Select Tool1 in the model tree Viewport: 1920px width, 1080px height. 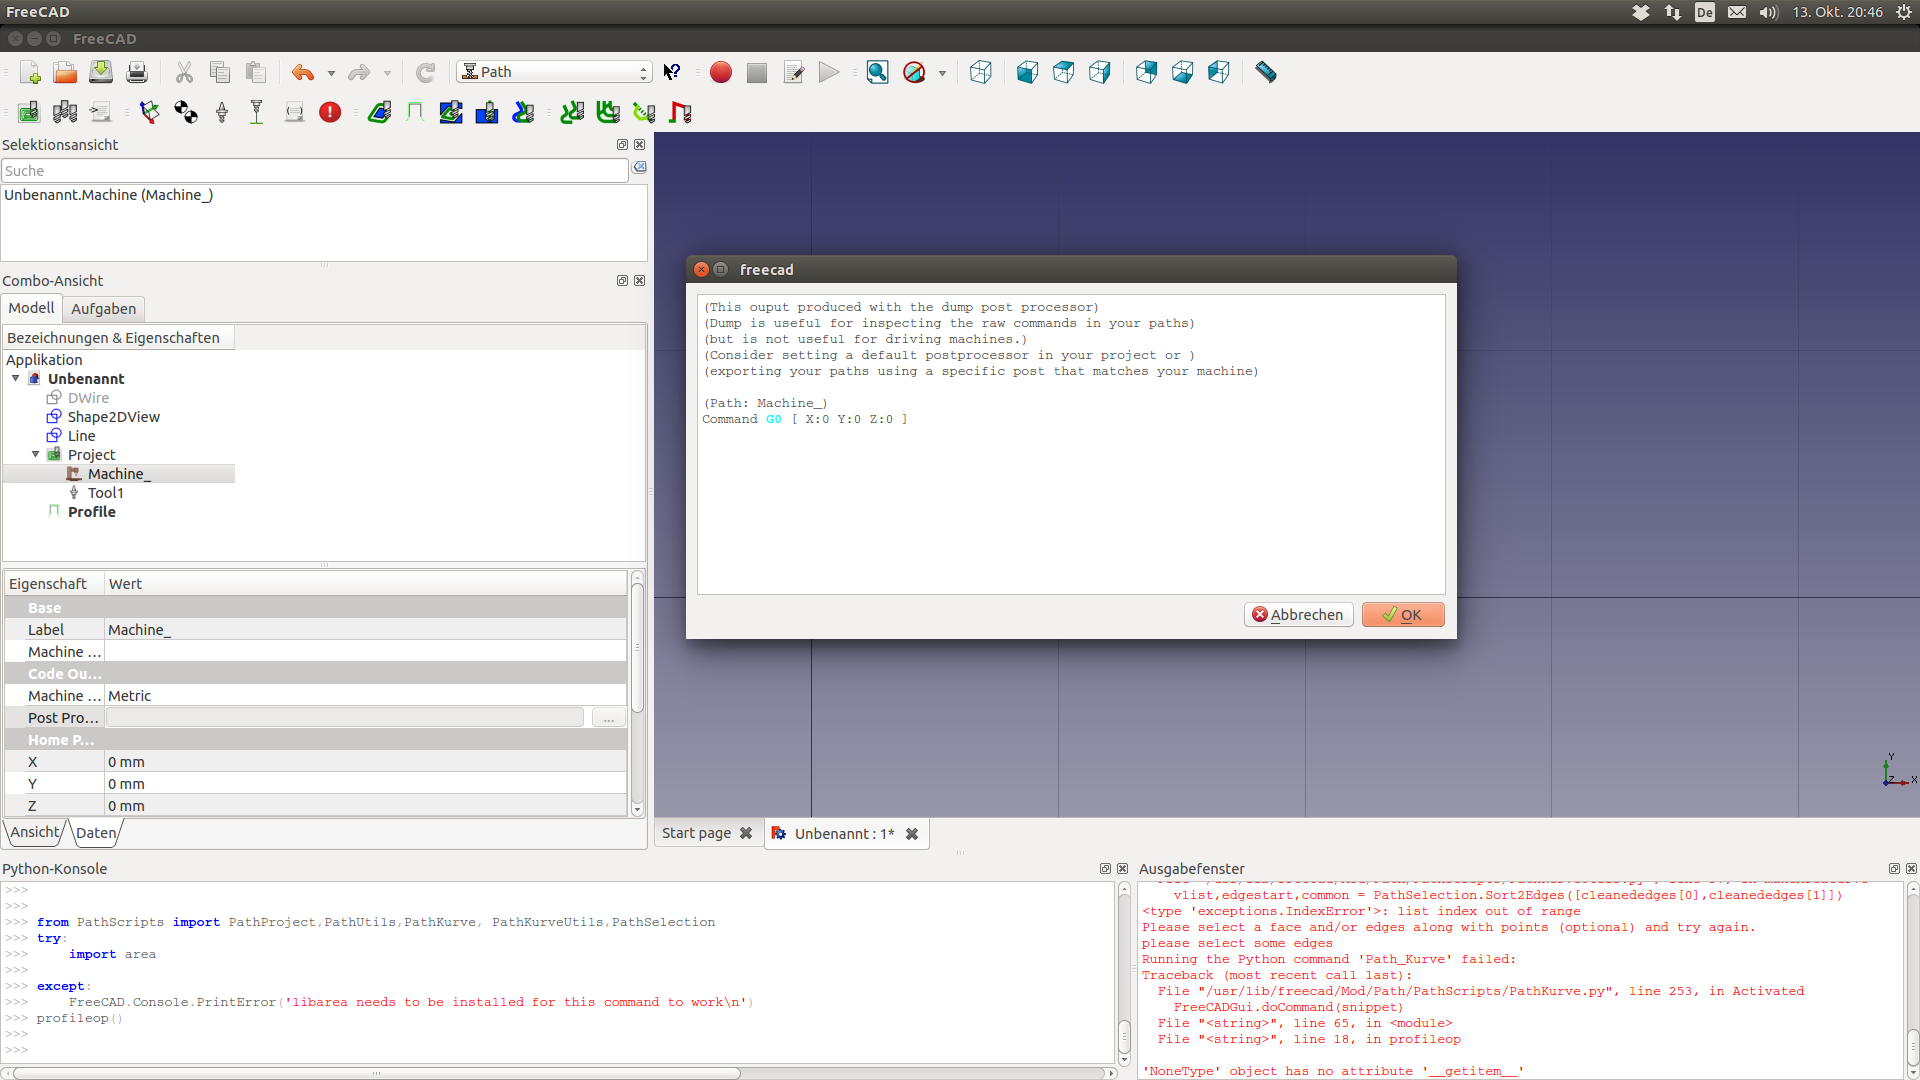(105, 493)
